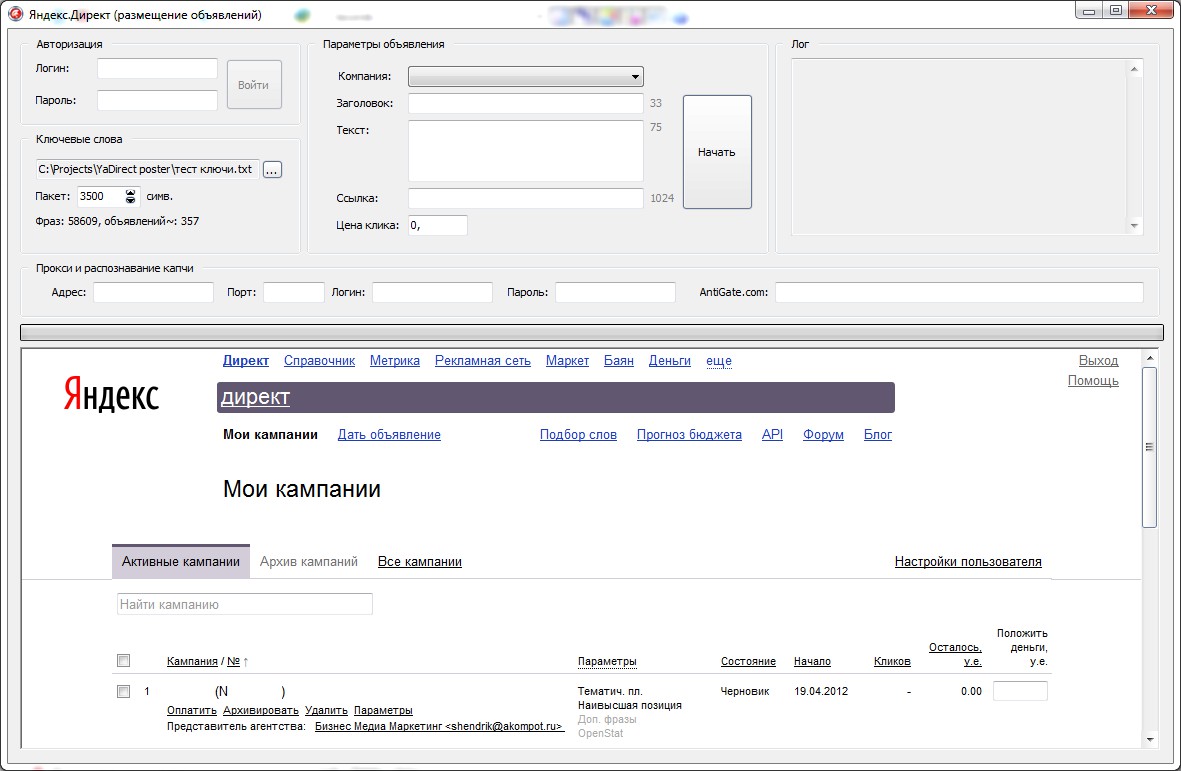This screenshot has height=771, width=1181.
Task: Click the Найти кампанию search field
Action: point(245,604)
